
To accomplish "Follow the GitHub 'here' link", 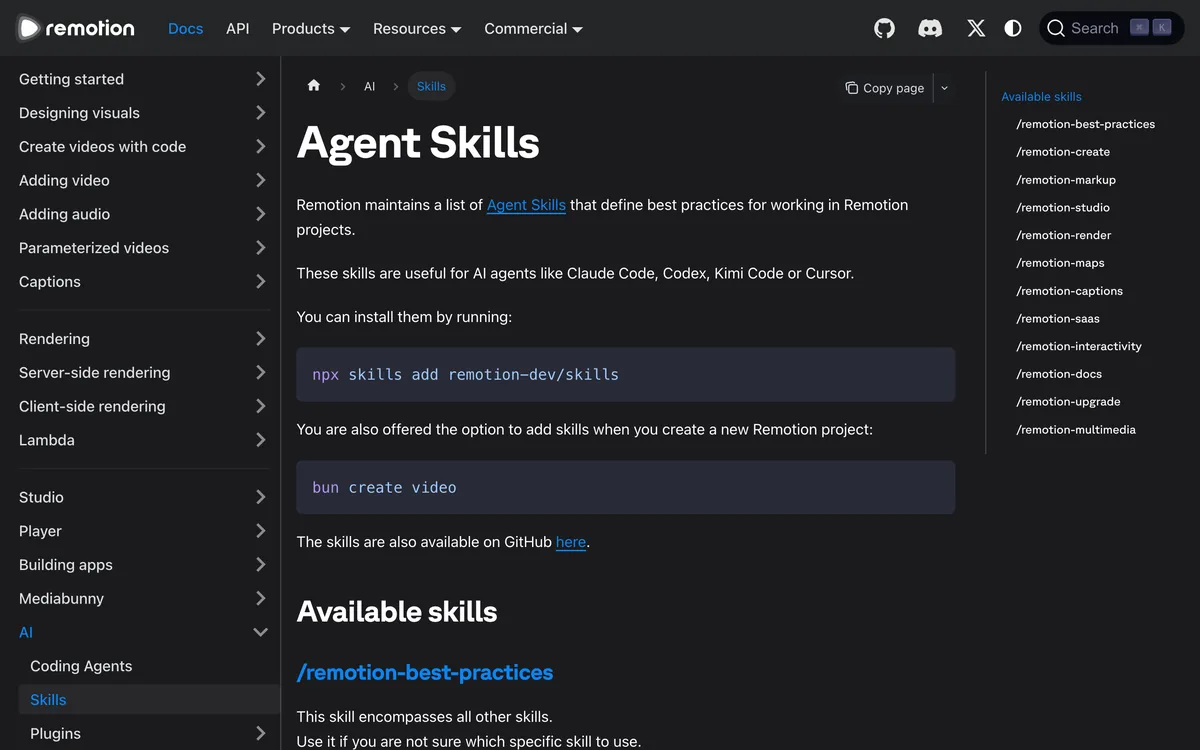I will [571, 542].
